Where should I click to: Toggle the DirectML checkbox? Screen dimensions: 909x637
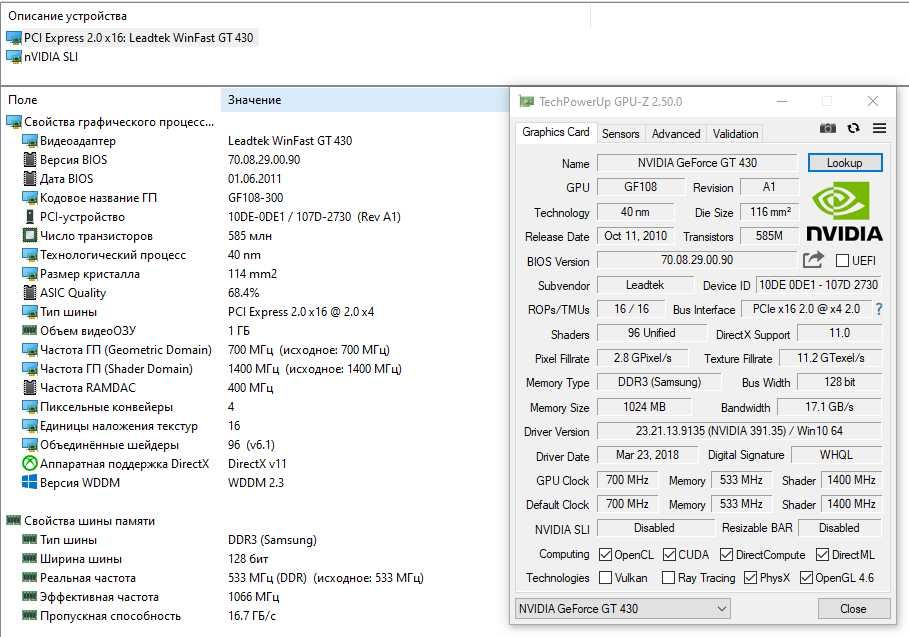point(822,555)
